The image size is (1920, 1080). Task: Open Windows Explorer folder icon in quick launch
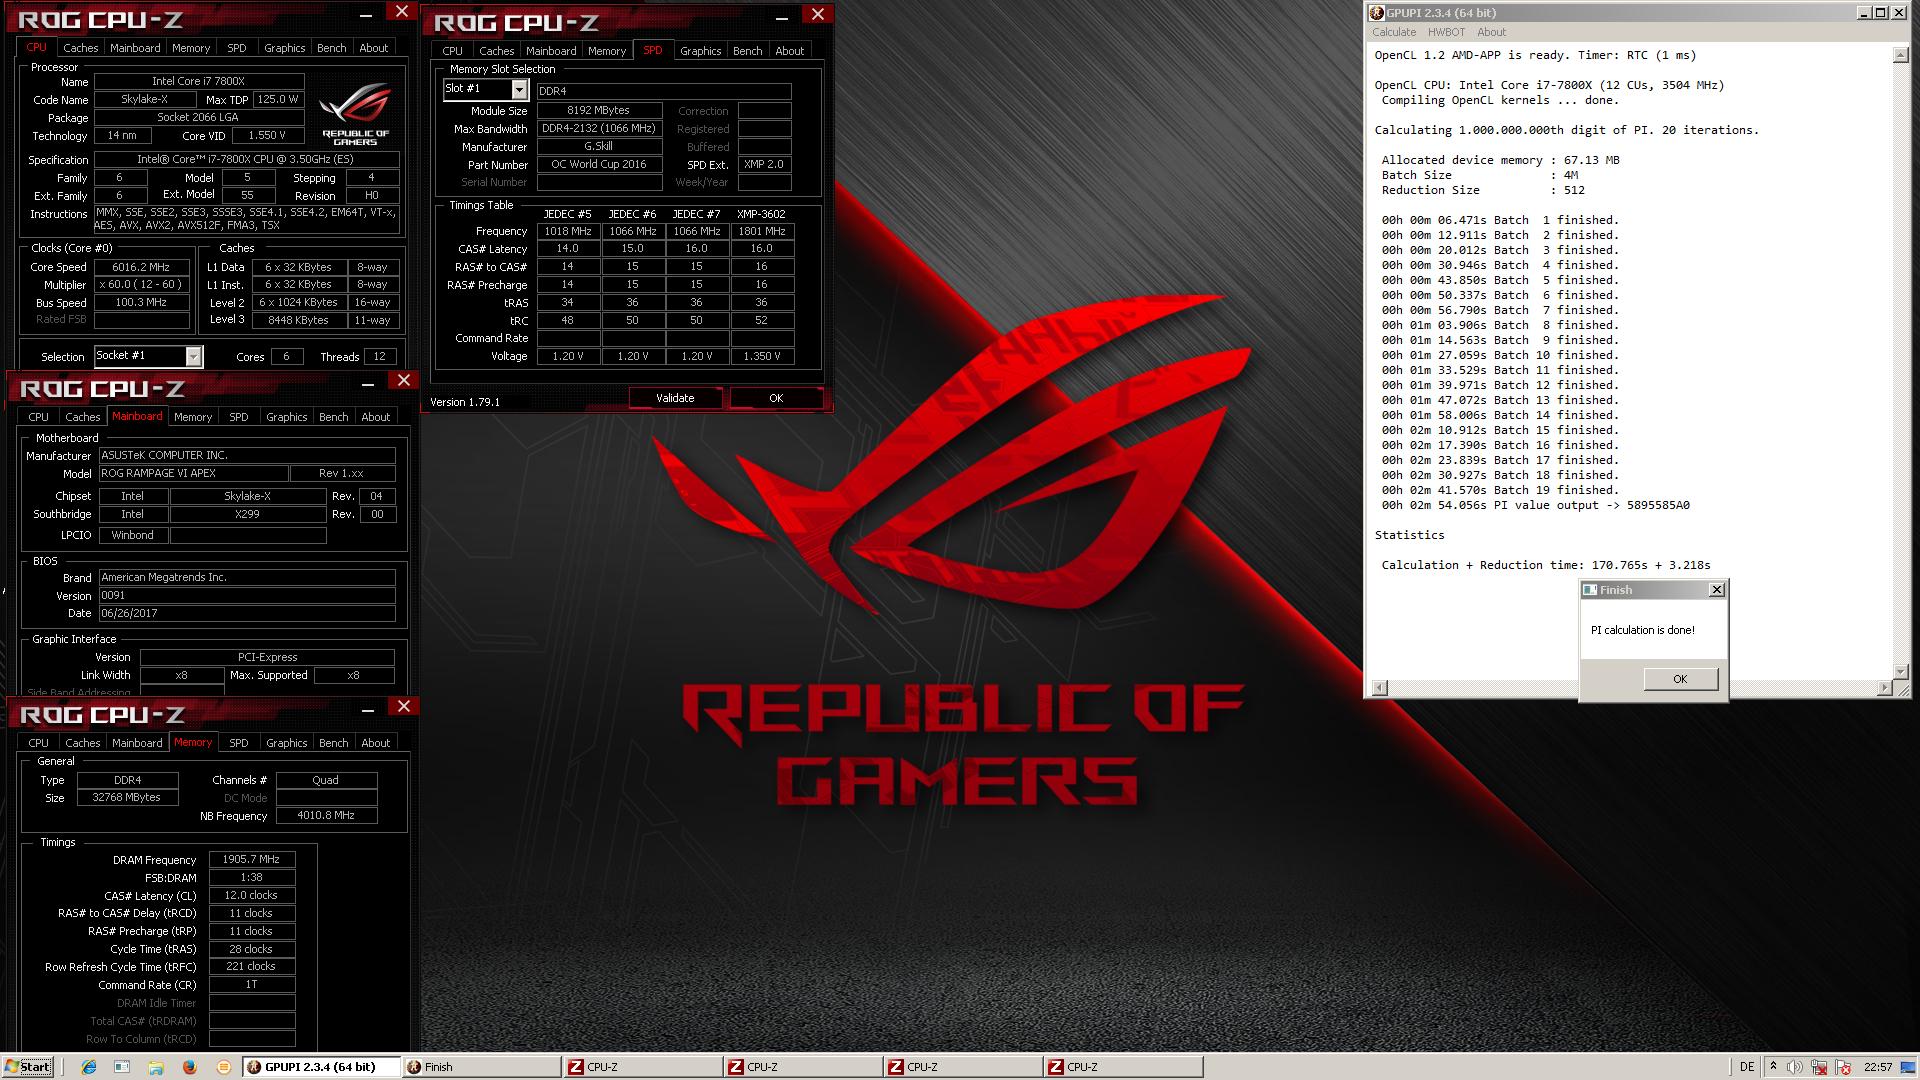point(156,1067)
